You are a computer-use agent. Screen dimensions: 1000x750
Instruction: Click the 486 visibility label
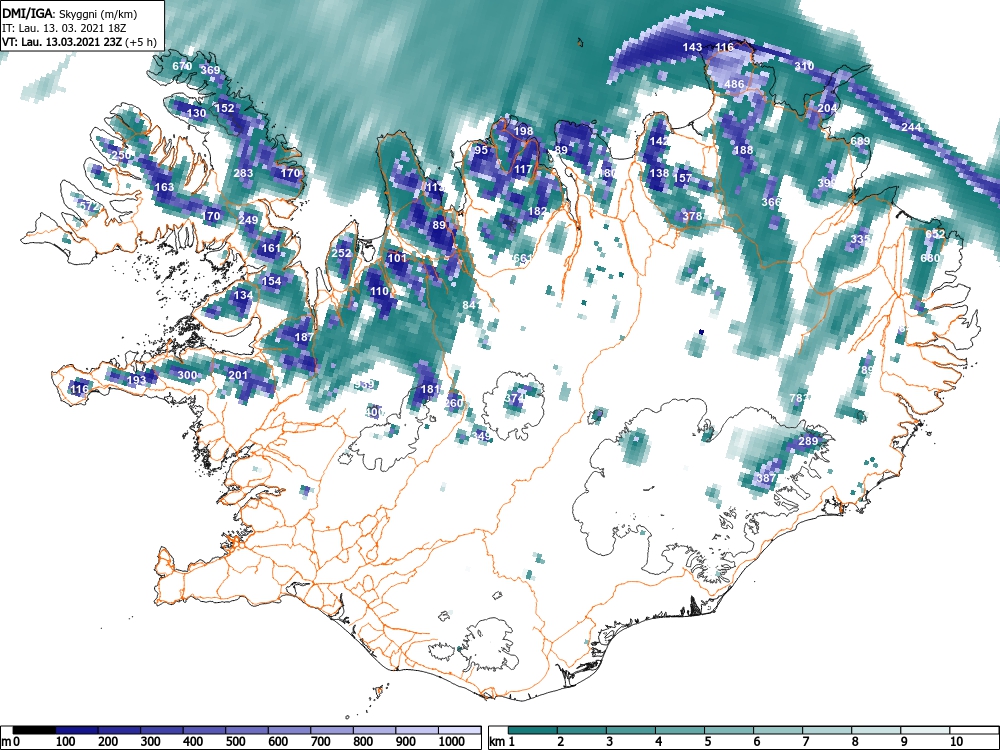734,84
